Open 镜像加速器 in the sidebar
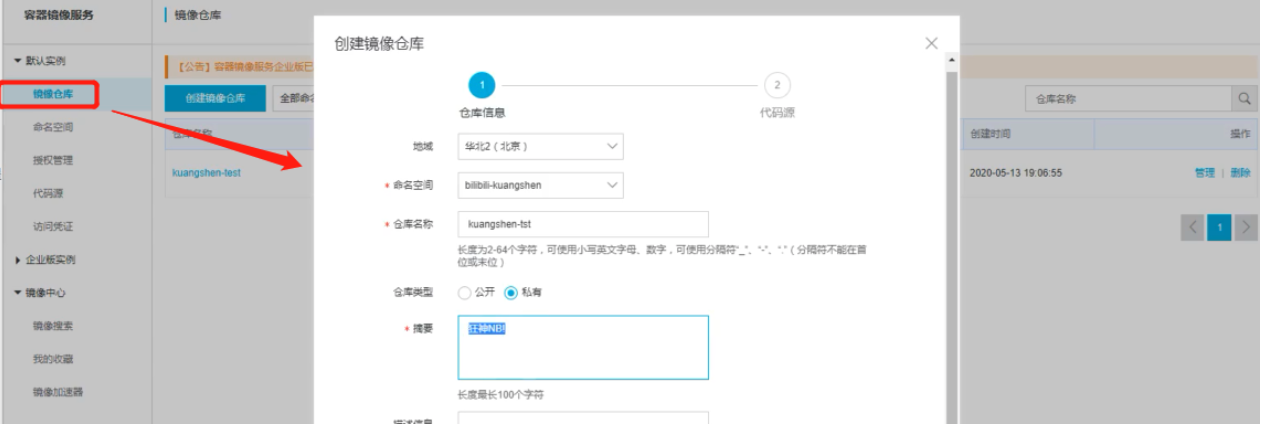This screenshot has width=1264, height=424. click(x=57, y=391)
